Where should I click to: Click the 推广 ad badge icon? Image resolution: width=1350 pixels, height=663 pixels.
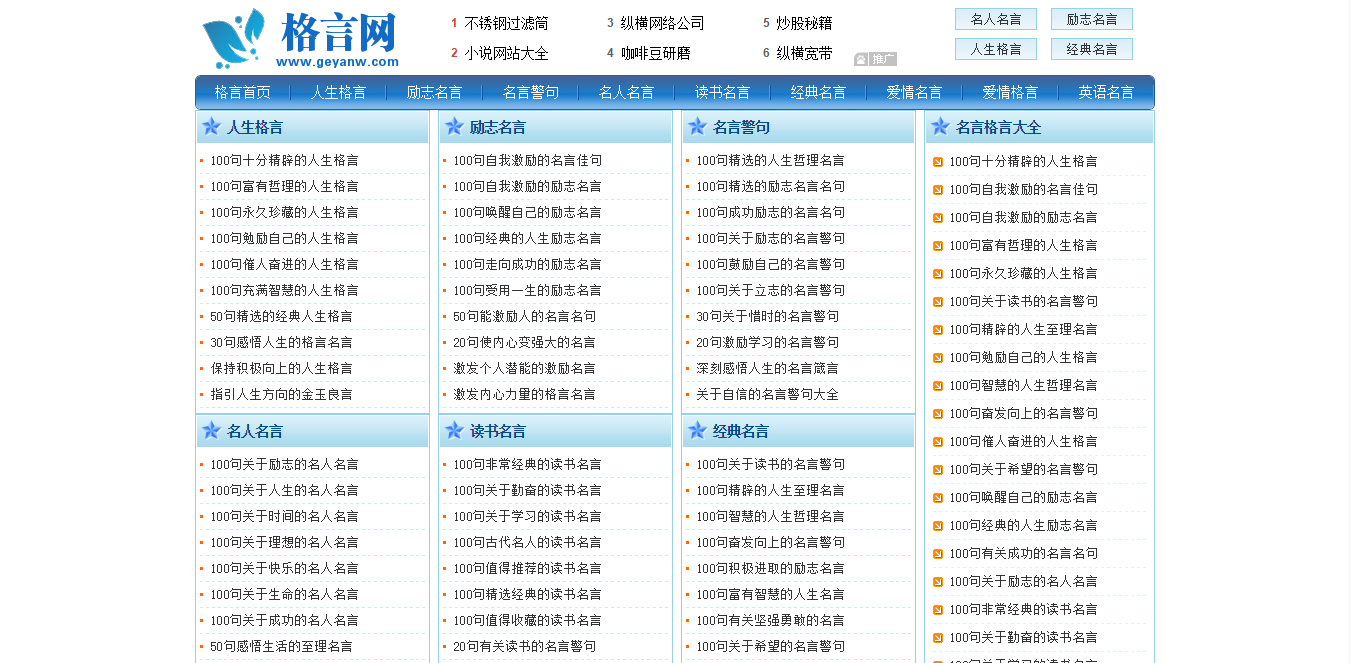click(875, 59)
